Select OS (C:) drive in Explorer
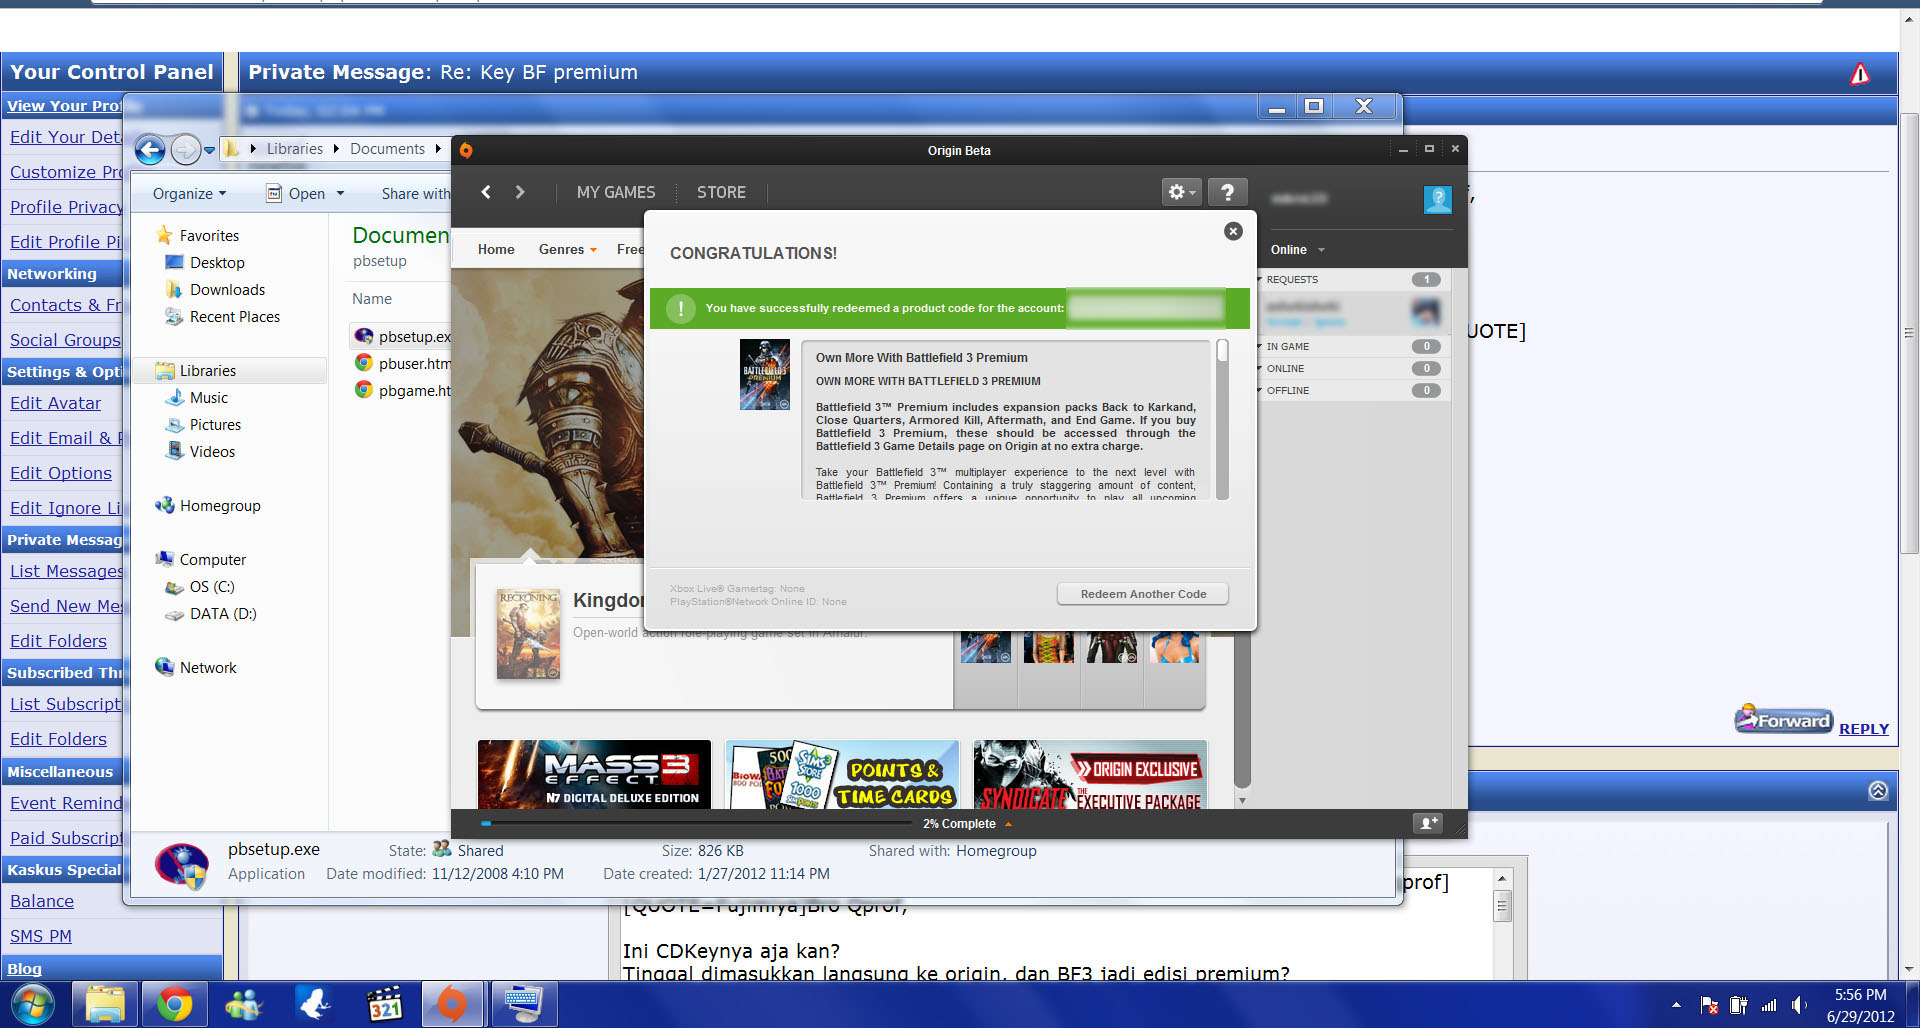1920x1028 pixels. click(200, 587)
